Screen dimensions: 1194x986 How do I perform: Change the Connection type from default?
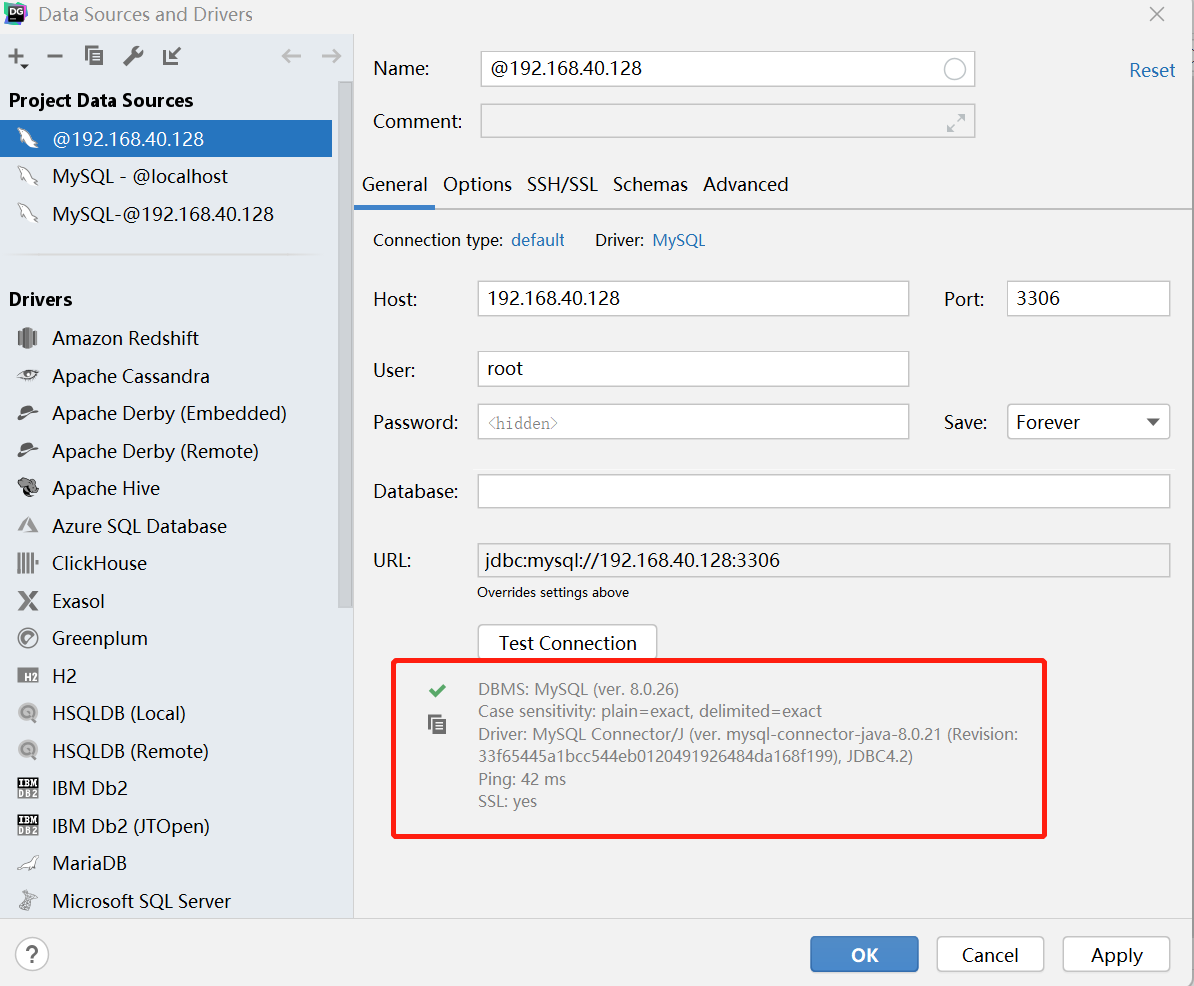click(x=537, y=240)
